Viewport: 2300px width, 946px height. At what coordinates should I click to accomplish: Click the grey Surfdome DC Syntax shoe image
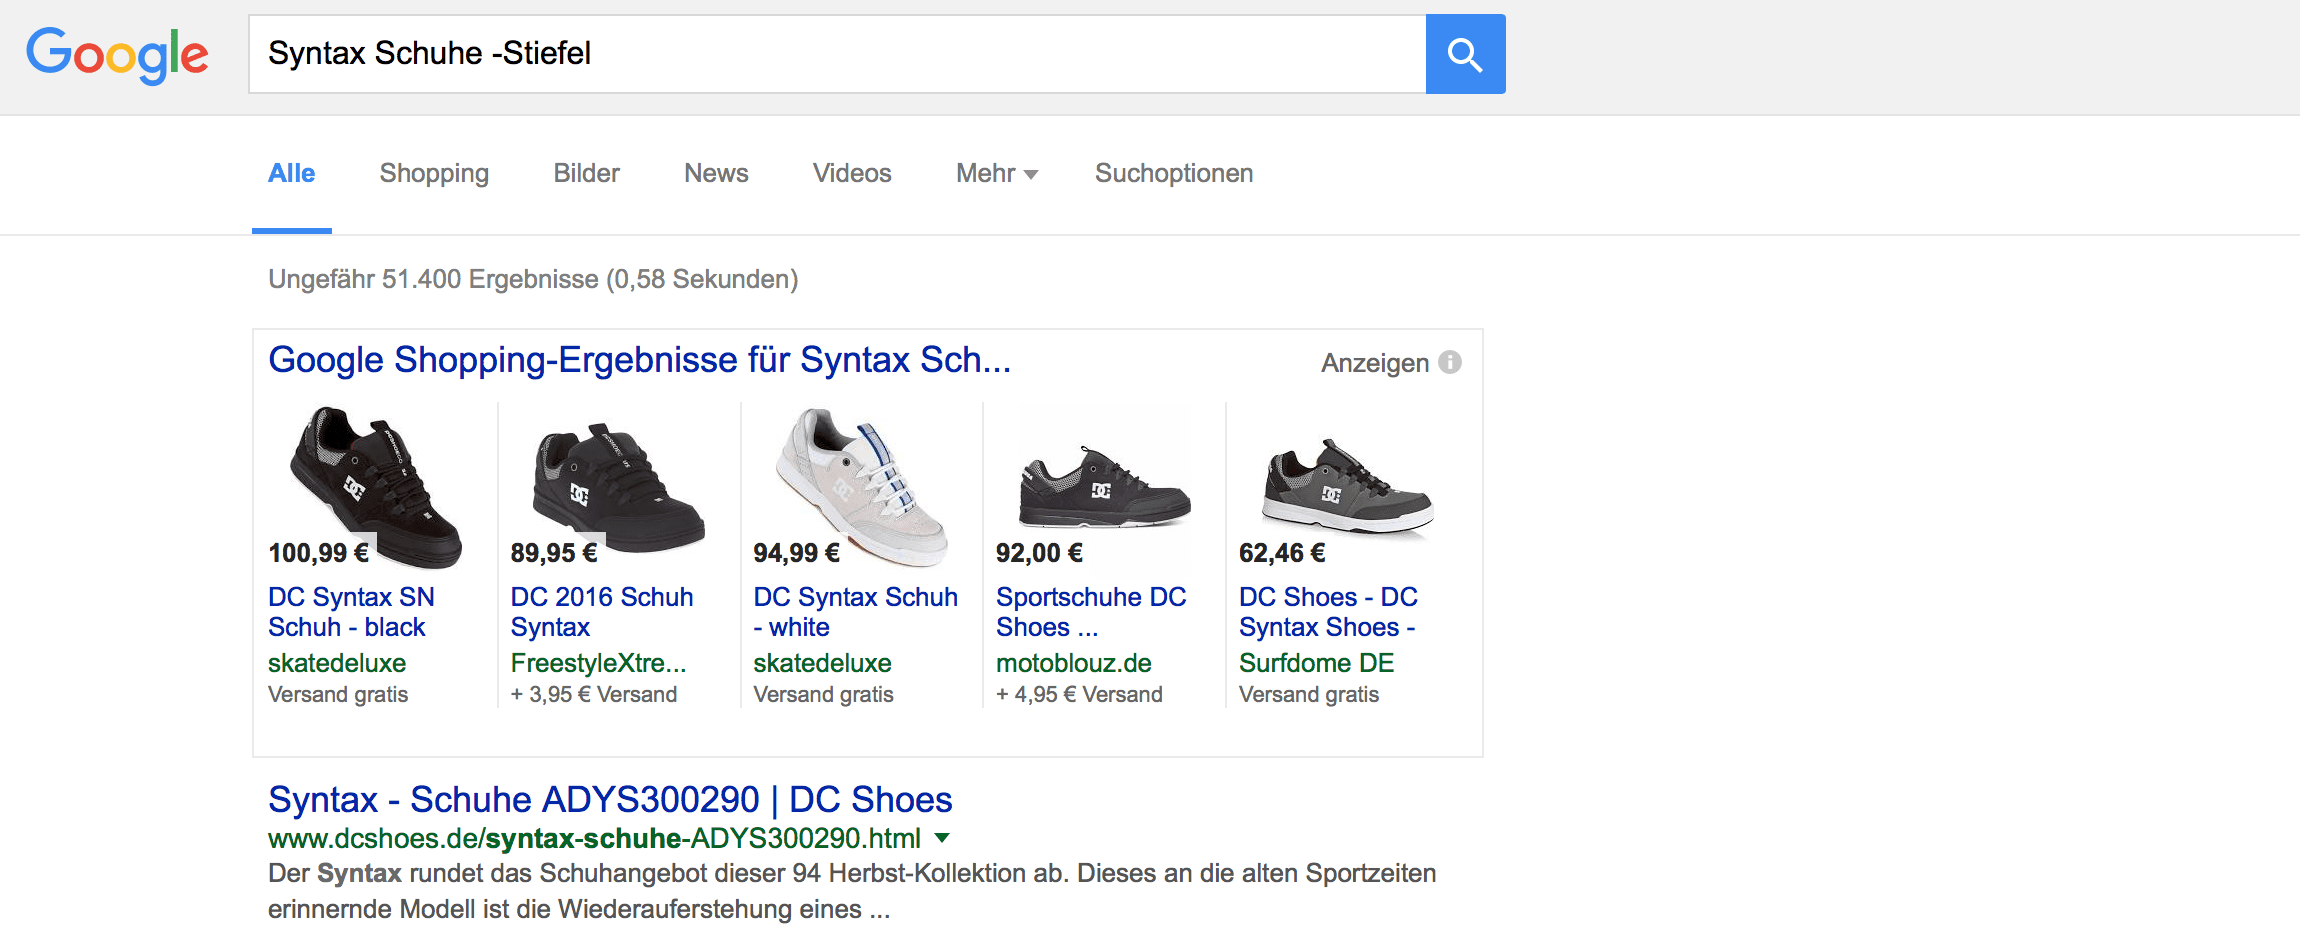pos(1347,487)
